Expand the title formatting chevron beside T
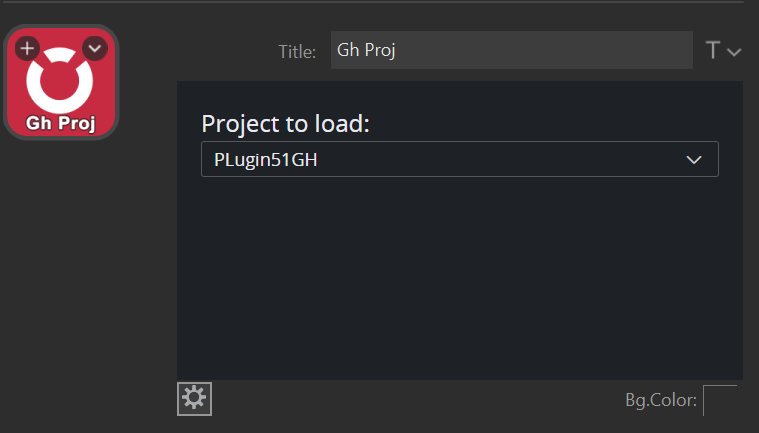Image resolution: width=759 pixels, height=433 pixels. point(734,52)
